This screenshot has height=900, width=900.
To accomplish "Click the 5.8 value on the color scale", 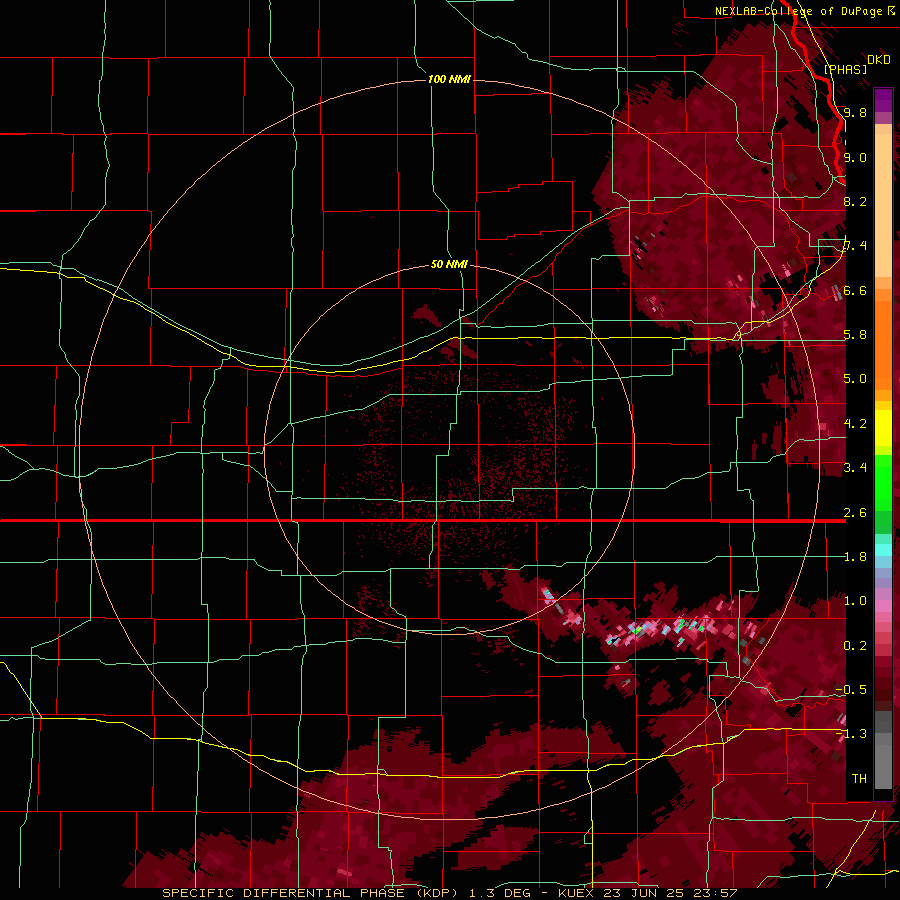I will pos(855,335).
